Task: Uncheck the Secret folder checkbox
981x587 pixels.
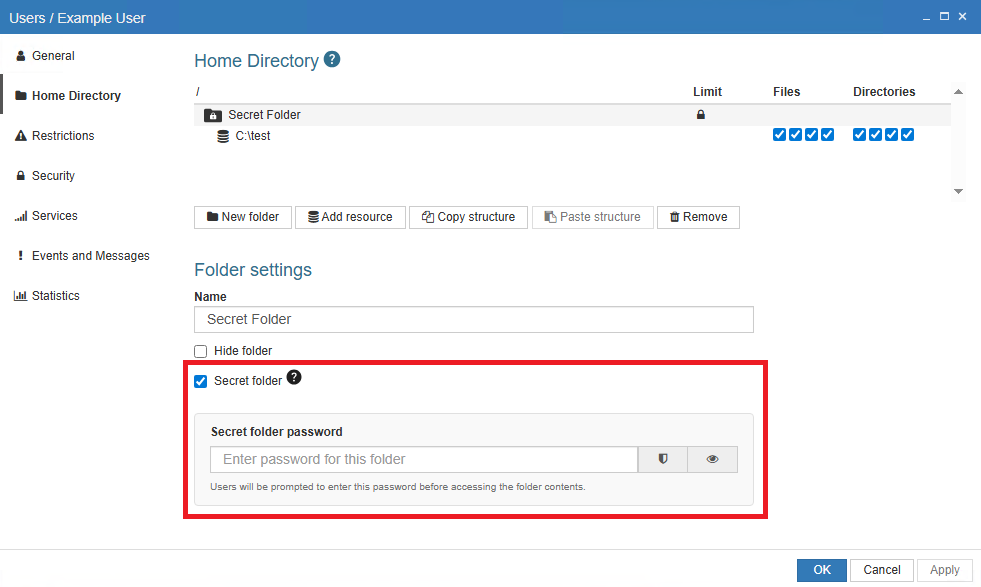Action: click(x=201, y=381)
